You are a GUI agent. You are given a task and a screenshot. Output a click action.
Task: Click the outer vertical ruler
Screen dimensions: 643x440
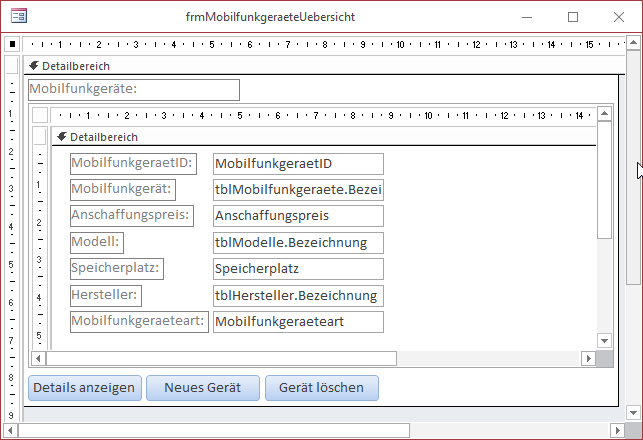pyautogui.click(x=12, y=246)
